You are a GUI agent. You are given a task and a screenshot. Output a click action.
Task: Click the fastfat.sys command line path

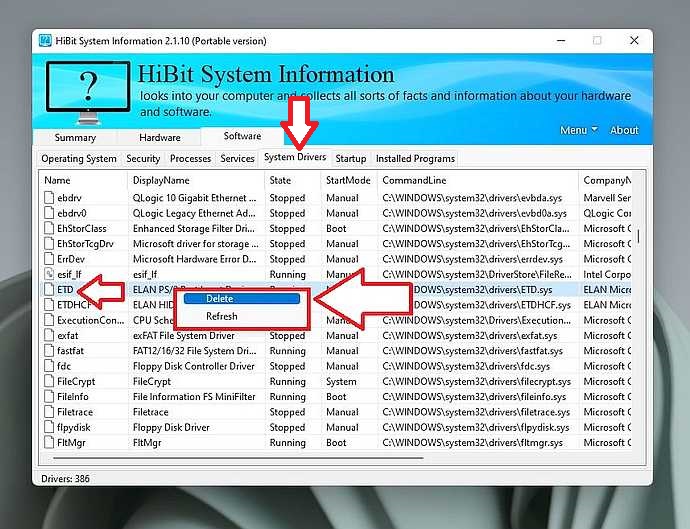pos(472,351)
